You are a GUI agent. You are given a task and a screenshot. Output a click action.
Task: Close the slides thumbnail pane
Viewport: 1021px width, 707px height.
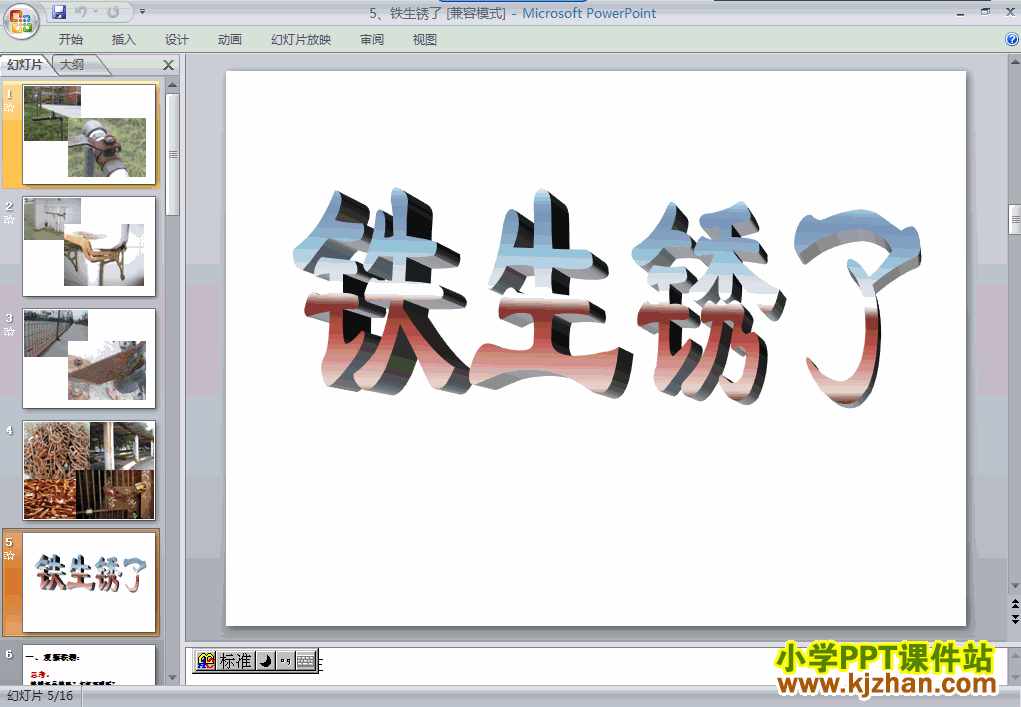point(168,65)
